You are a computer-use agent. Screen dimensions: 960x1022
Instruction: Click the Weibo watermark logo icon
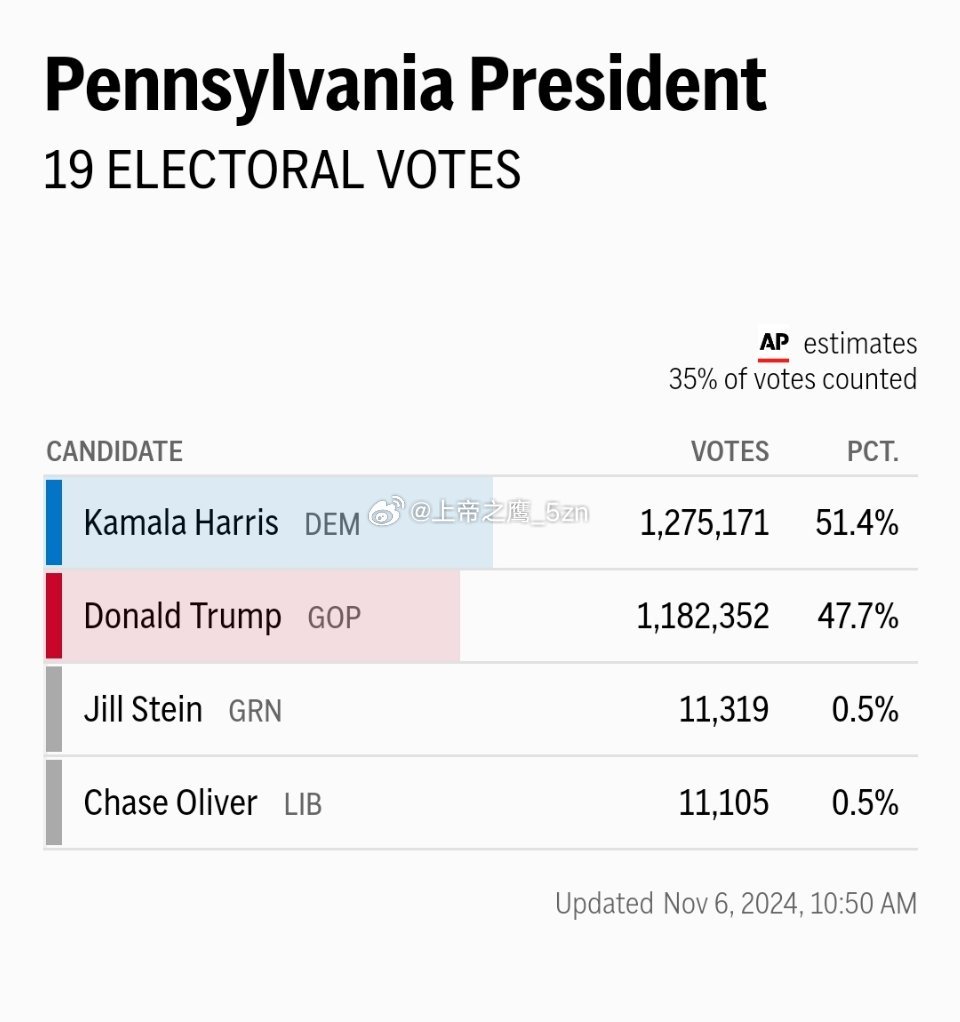pos(386,512)
